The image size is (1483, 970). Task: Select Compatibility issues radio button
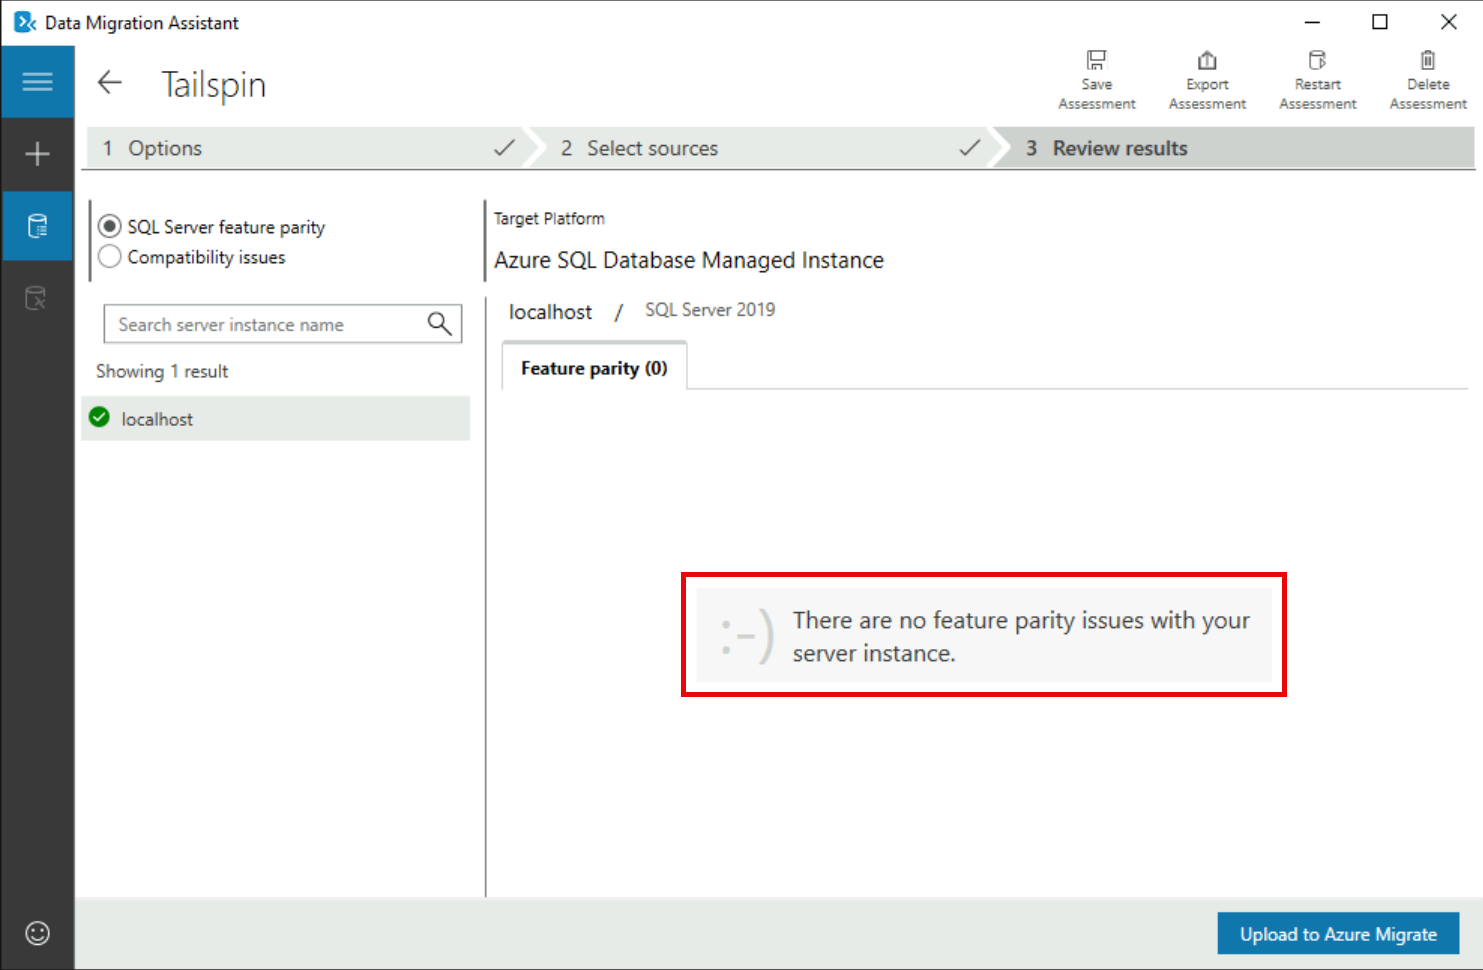110,257
